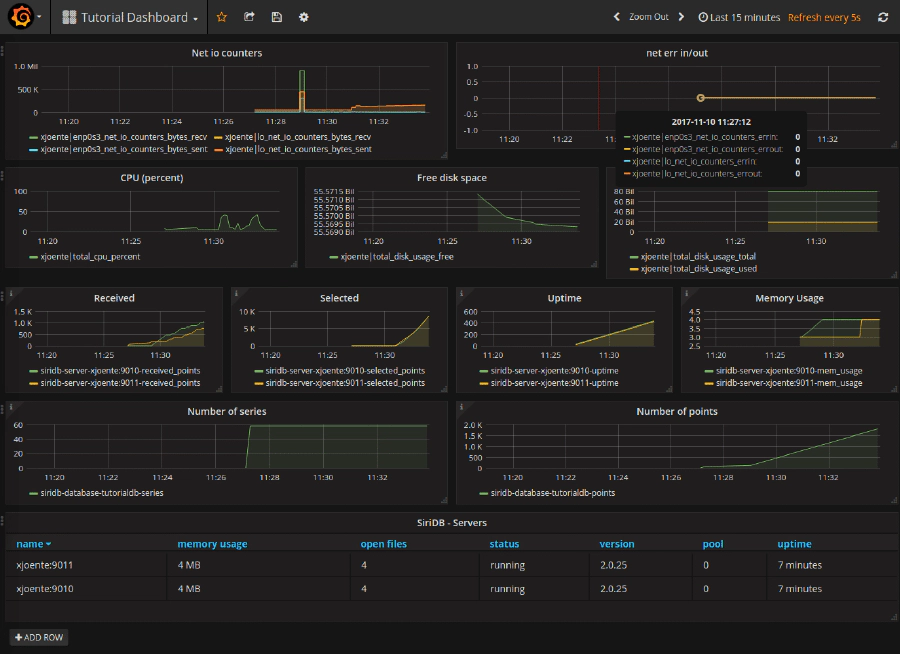900x654 pixels.
Task: Open the Memory Usage panel title menu
Action: (x=789, y=298)
